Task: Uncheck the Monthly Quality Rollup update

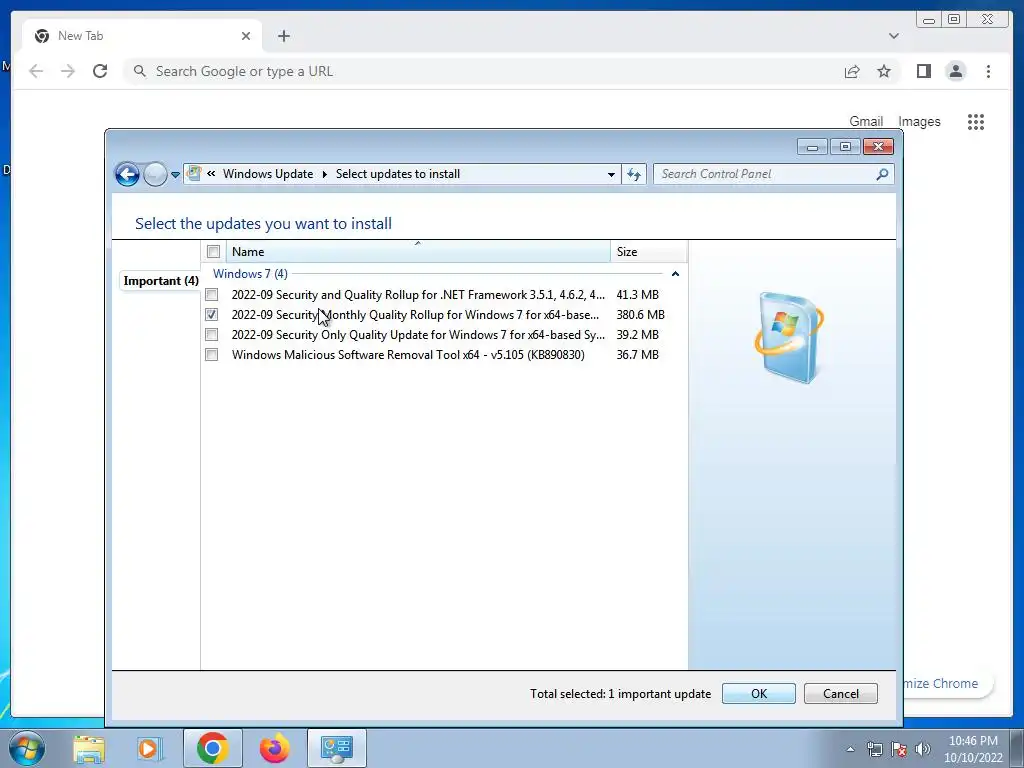Action: tap(212, 315)
